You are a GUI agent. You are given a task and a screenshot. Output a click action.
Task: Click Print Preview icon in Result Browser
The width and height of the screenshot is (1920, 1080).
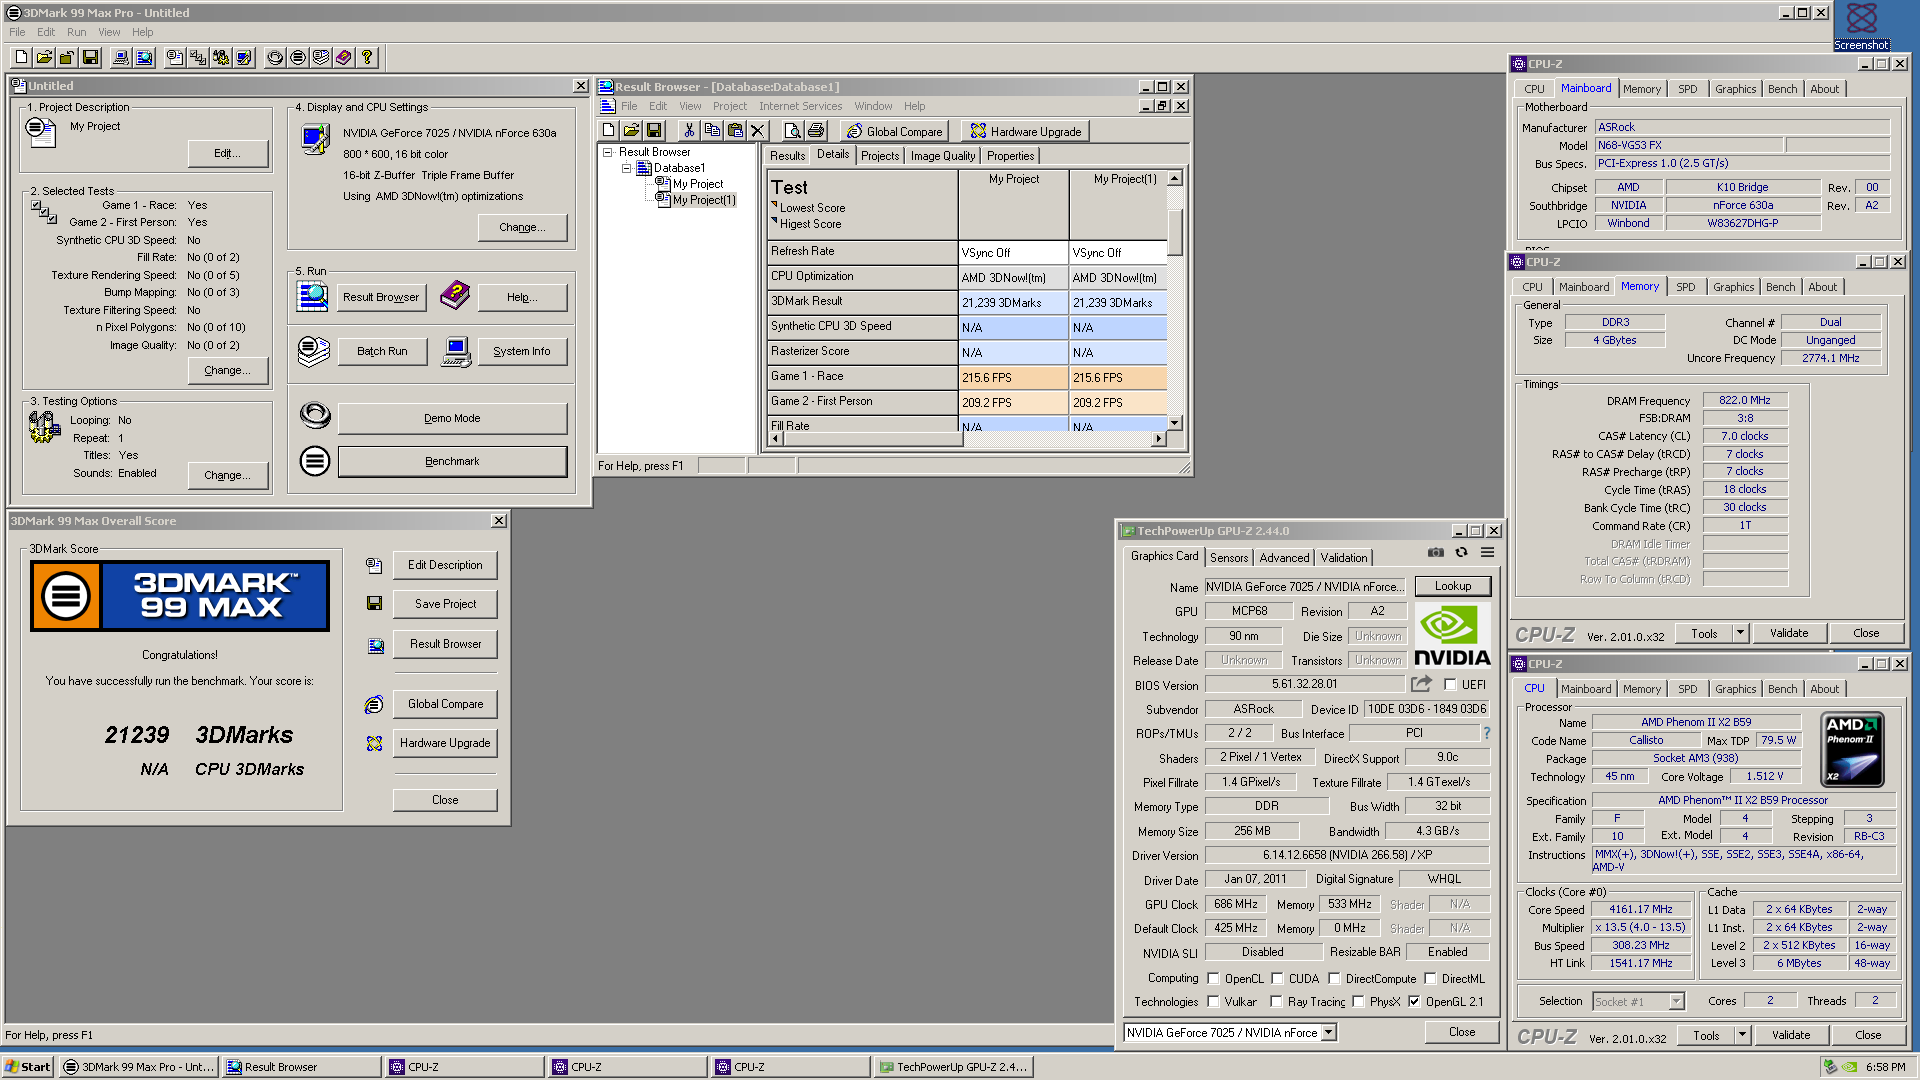[x=793, y=131]
